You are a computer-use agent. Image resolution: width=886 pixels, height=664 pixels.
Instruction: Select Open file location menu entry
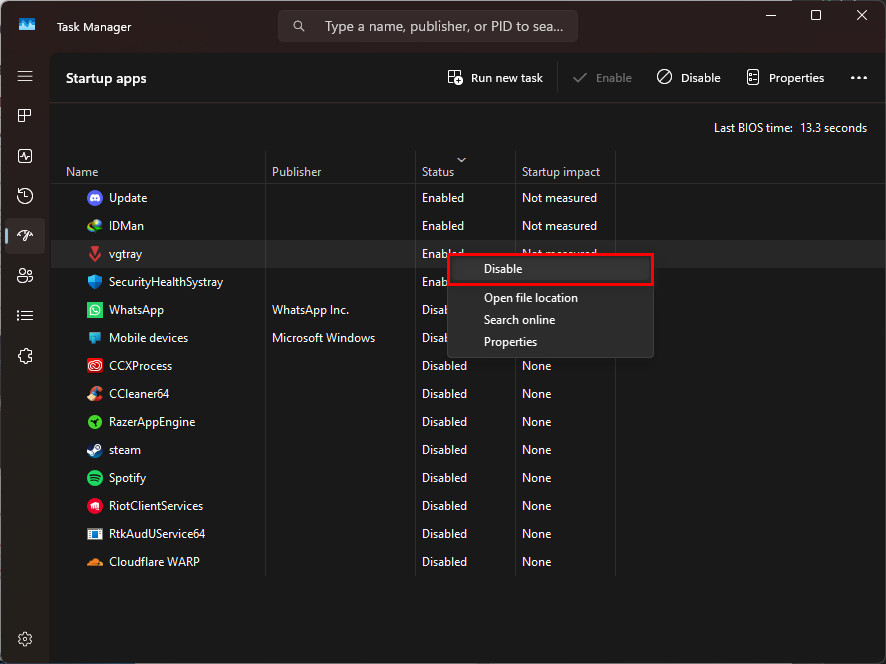coord(530,298)
